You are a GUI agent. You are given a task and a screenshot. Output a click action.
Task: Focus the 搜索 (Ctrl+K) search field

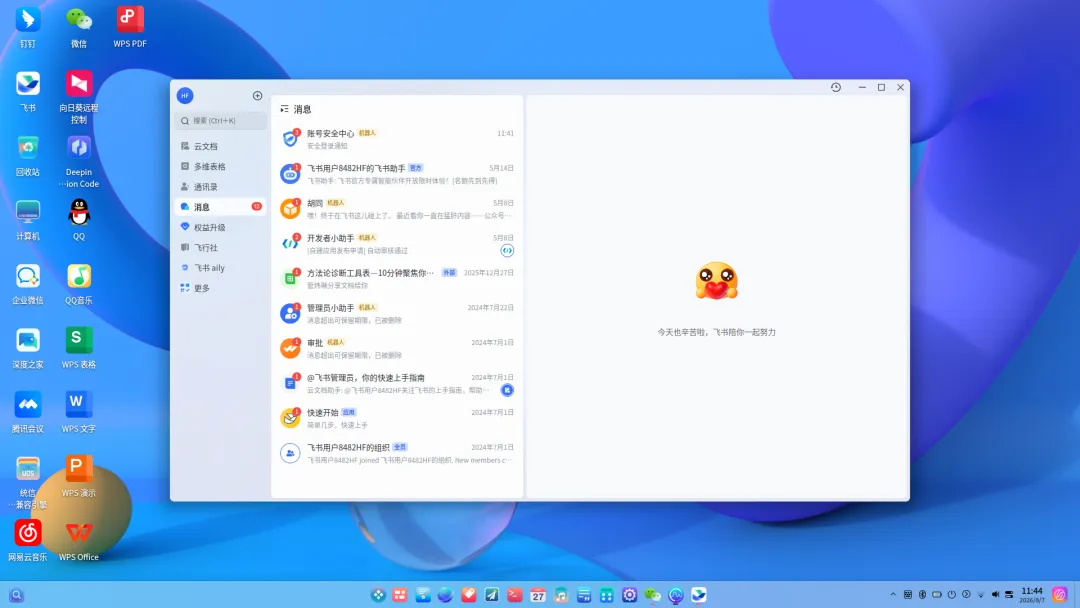220,120
